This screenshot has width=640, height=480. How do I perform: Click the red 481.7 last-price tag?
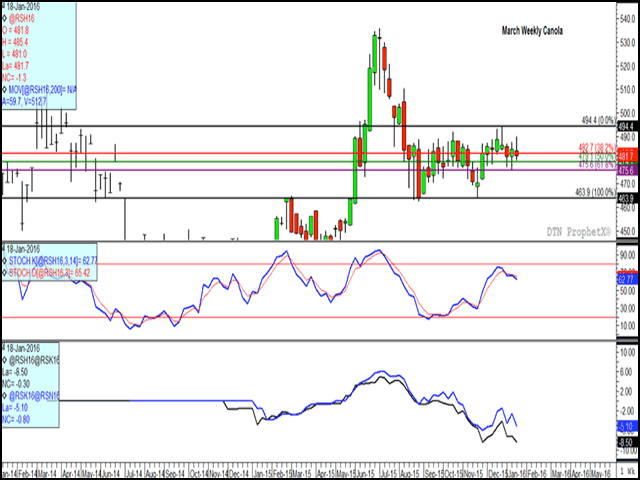(x=628, y=156)
